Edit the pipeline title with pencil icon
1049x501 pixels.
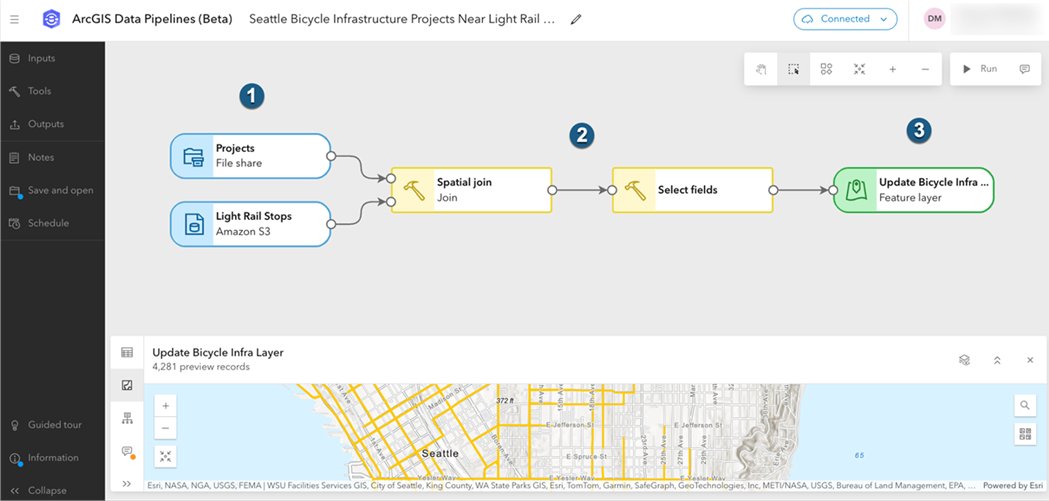coord(576,19)
